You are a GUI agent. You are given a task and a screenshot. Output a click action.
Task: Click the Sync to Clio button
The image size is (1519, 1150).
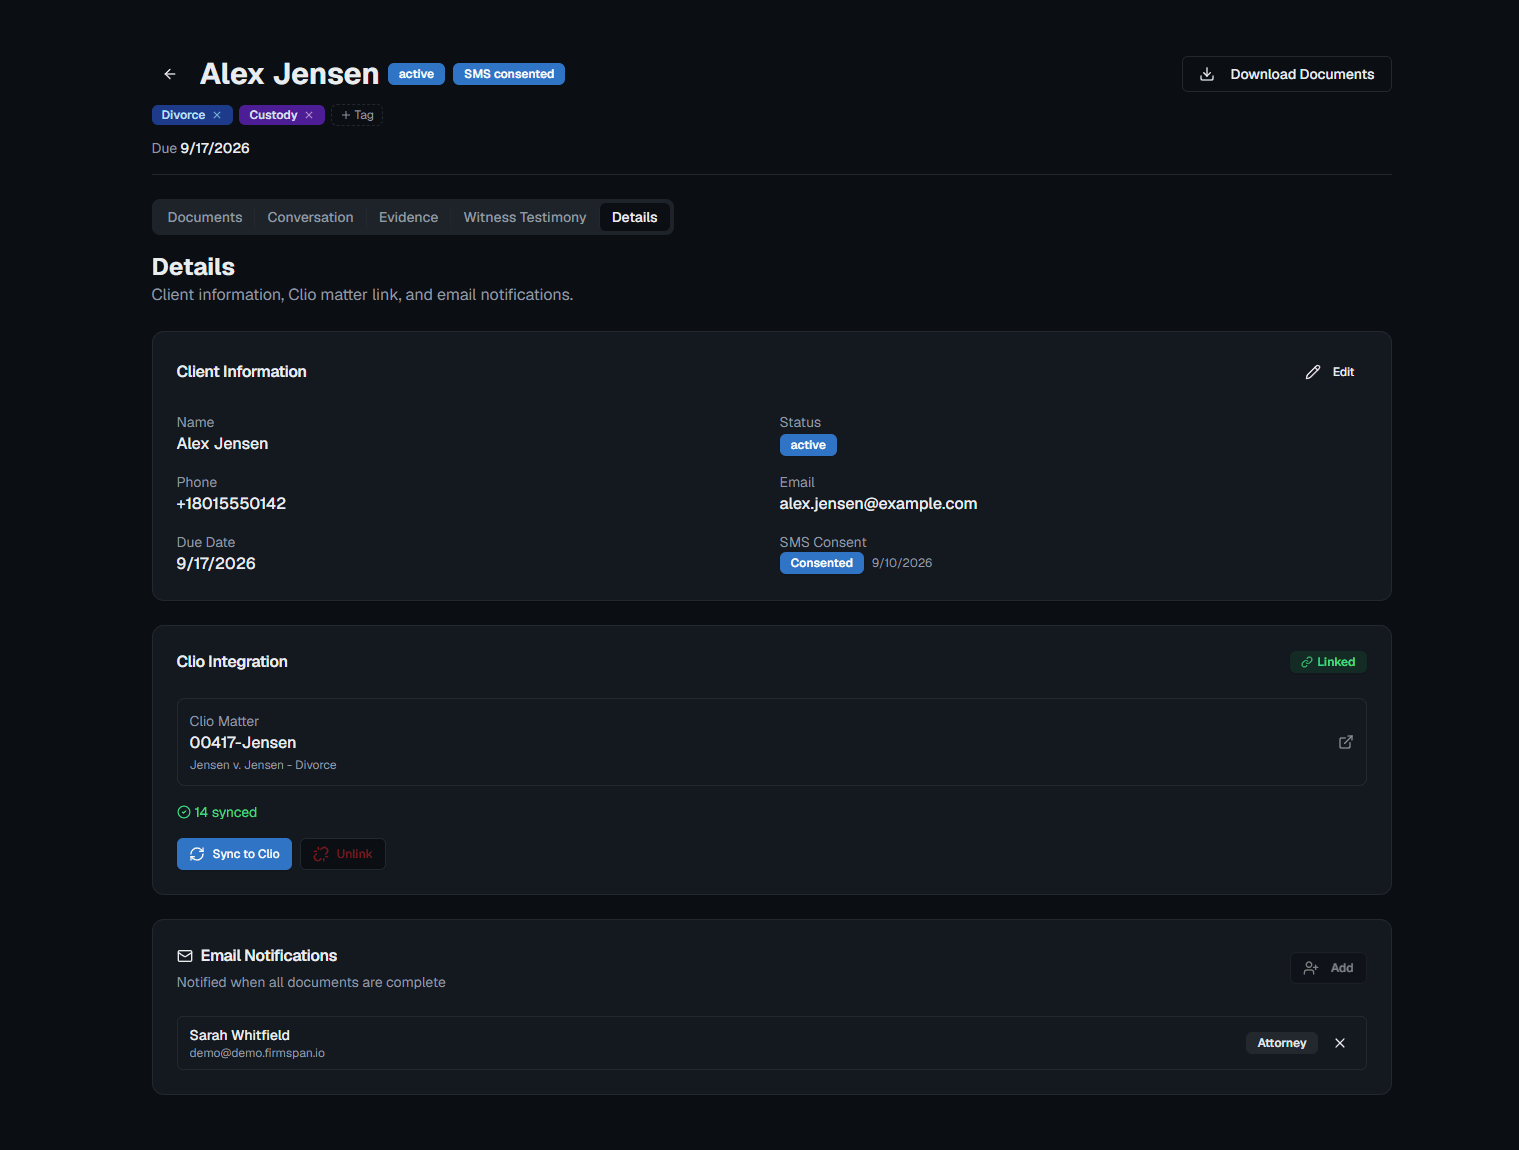[234, 854]
